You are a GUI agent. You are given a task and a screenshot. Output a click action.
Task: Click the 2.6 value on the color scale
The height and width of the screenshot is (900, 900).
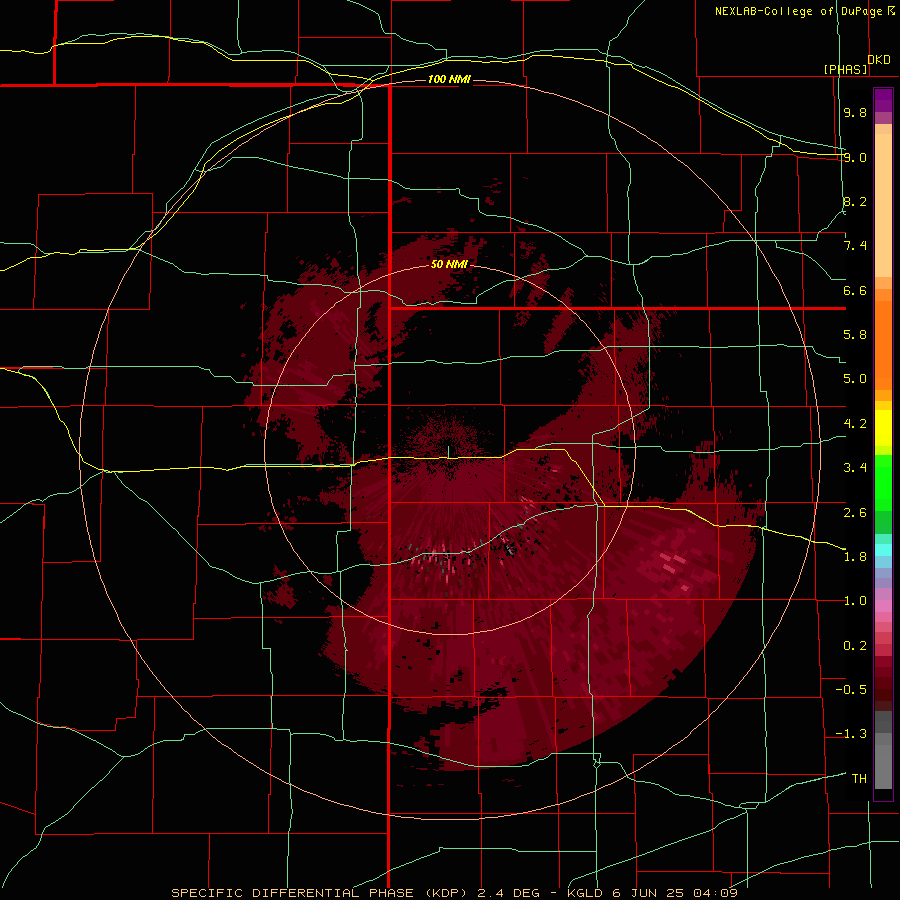pyautogui.click(x=855, y=513)
